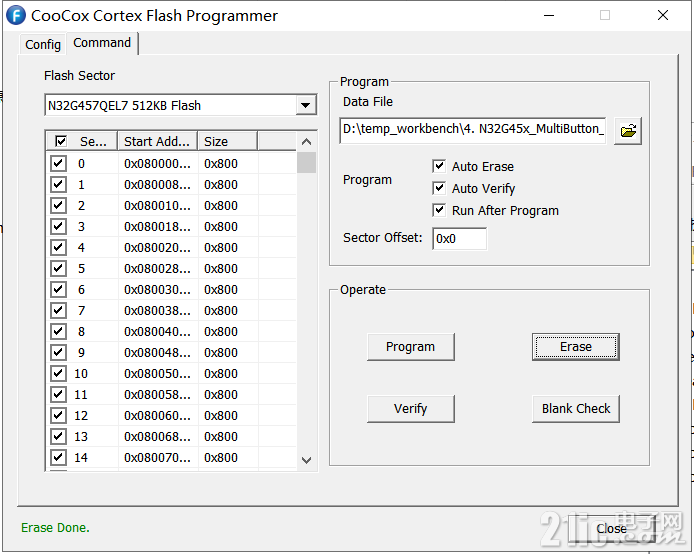Click the Program button in Operate
The height and width of the screenshot is (554, 694).
(x=410, y=347)
